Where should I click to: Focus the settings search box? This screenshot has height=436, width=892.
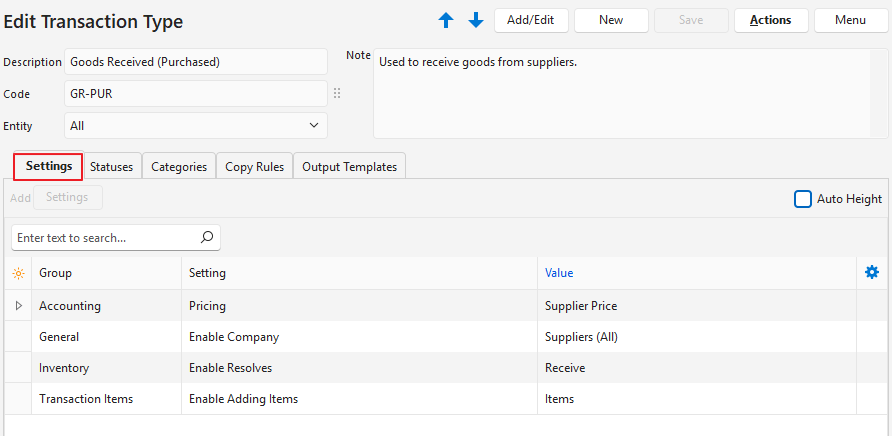coord(105,238)
